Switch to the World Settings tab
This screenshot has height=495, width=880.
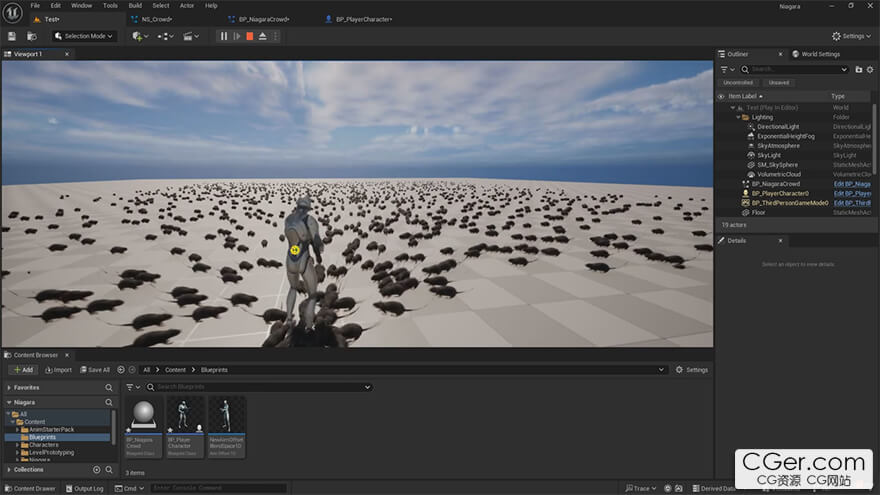click(x=816, y=54)
